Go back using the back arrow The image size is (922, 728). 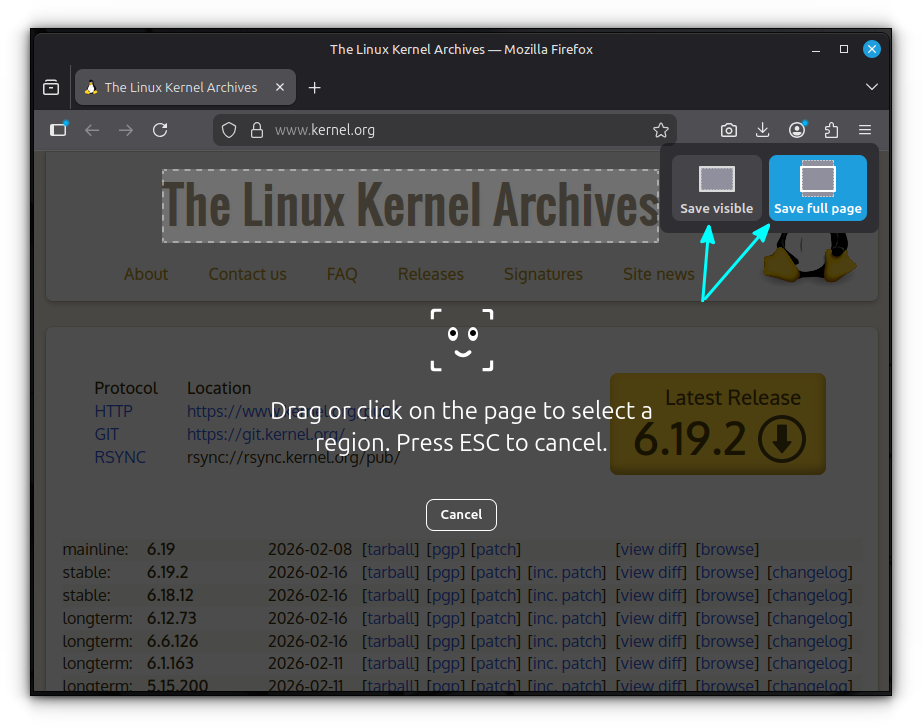tap(92, 130)
